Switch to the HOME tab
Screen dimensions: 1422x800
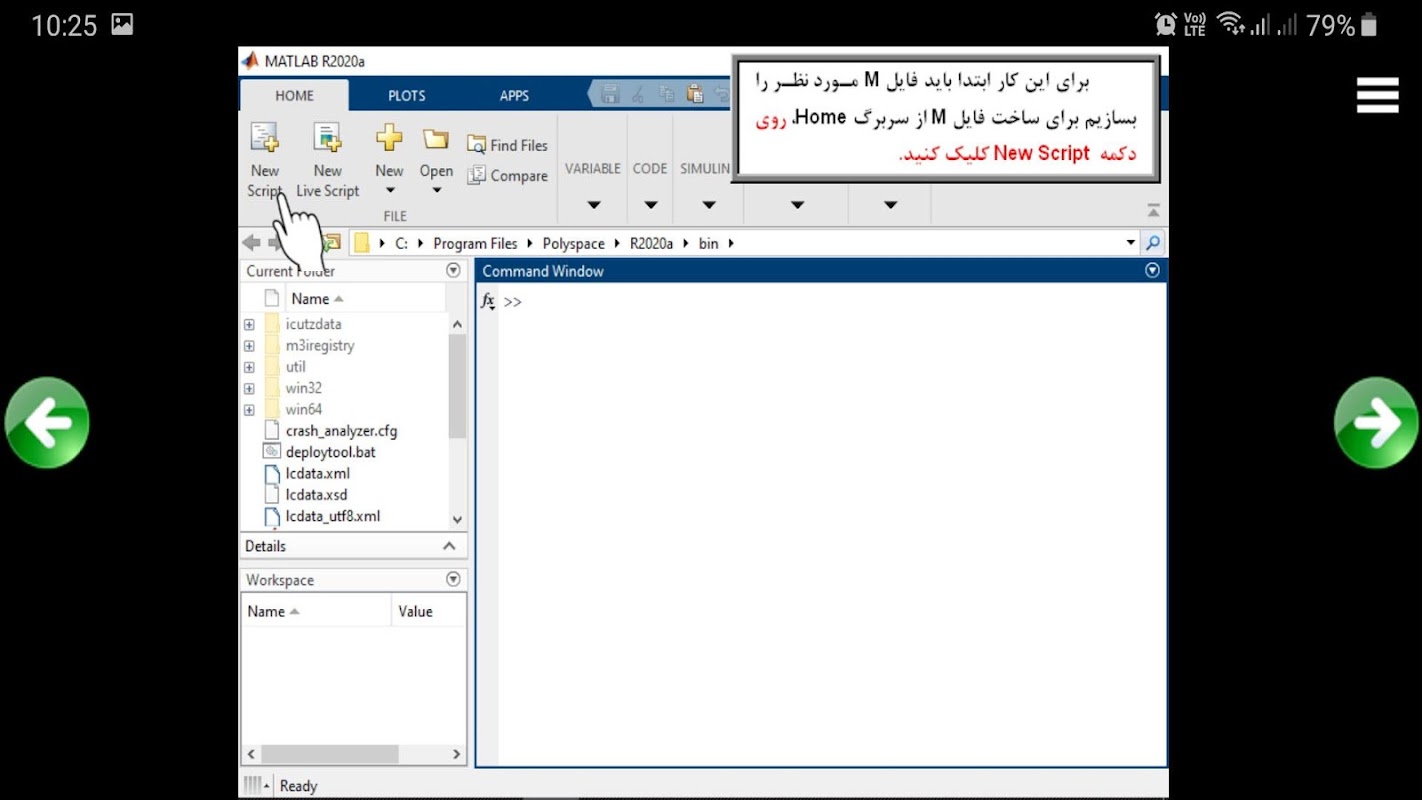point(294,96)
